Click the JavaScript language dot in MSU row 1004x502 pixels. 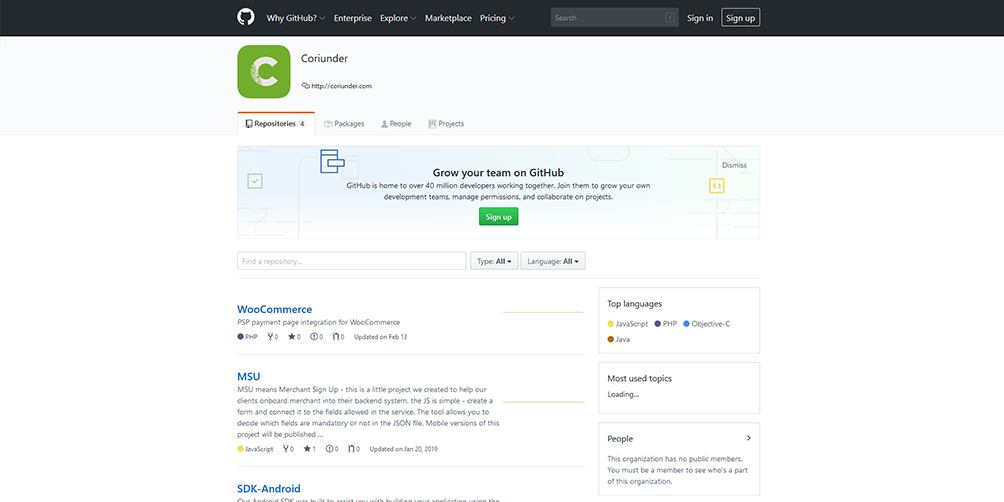pos(241,449)
